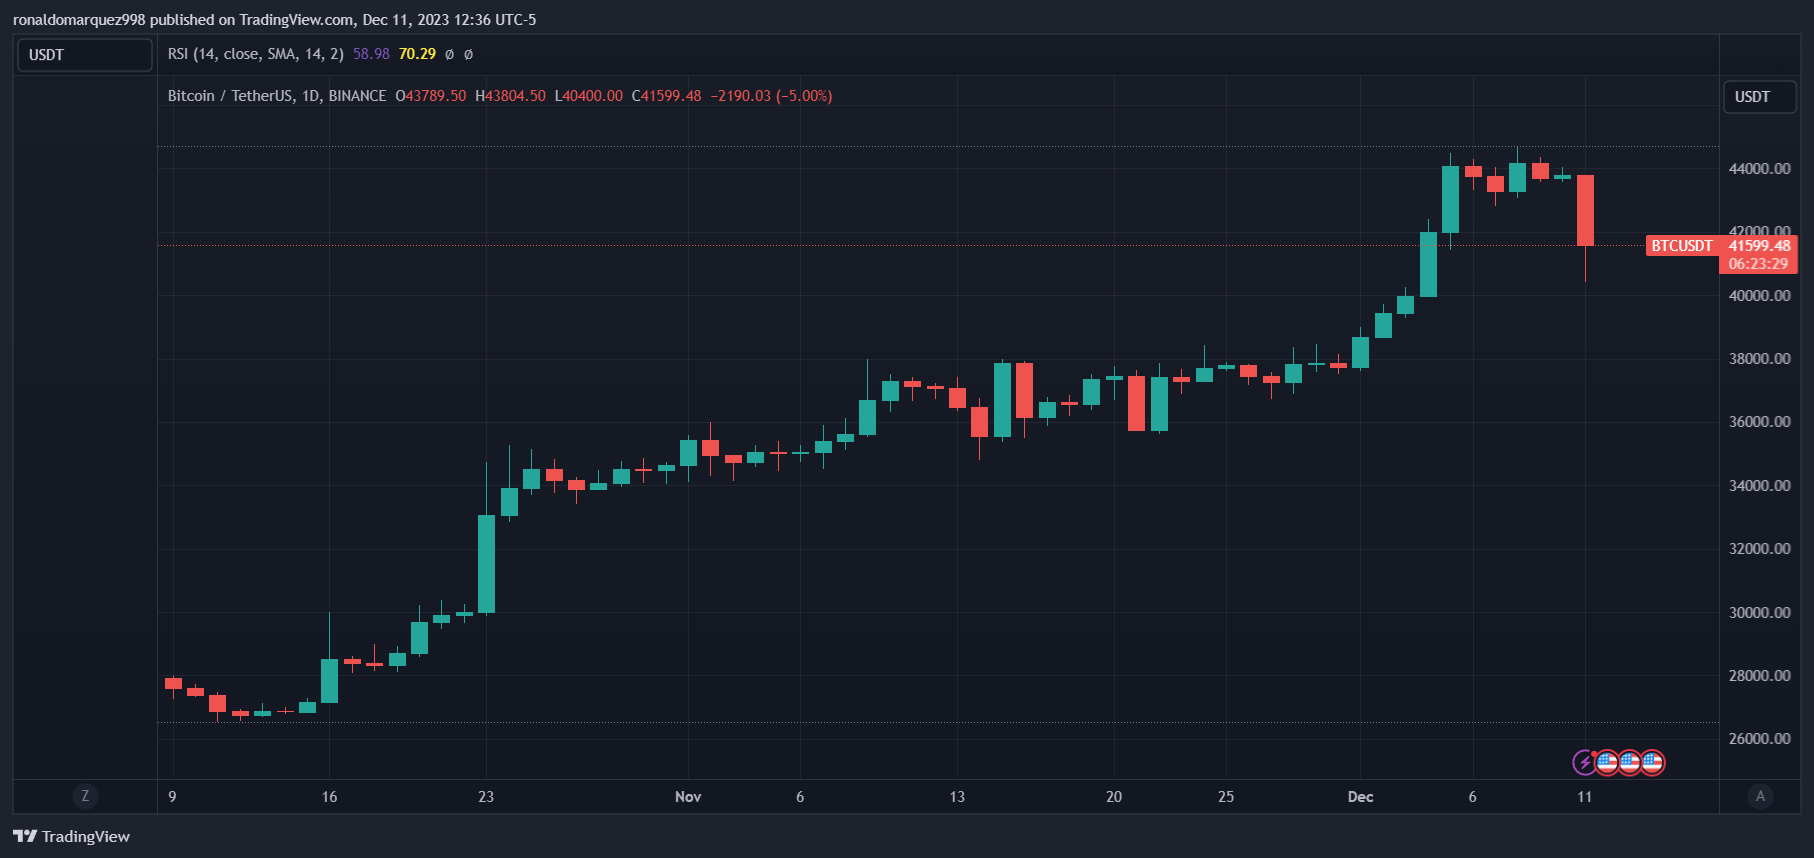Click the purple RSI value 58.98
This screenshot has width=1814, height=858.
click(371, 54)
